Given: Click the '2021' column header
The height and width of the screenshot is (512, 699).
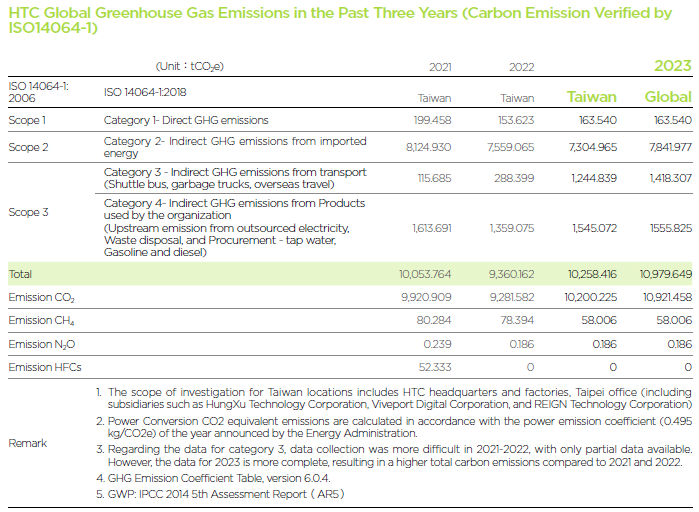Looking at the screenshot, I should pos(440,67).
